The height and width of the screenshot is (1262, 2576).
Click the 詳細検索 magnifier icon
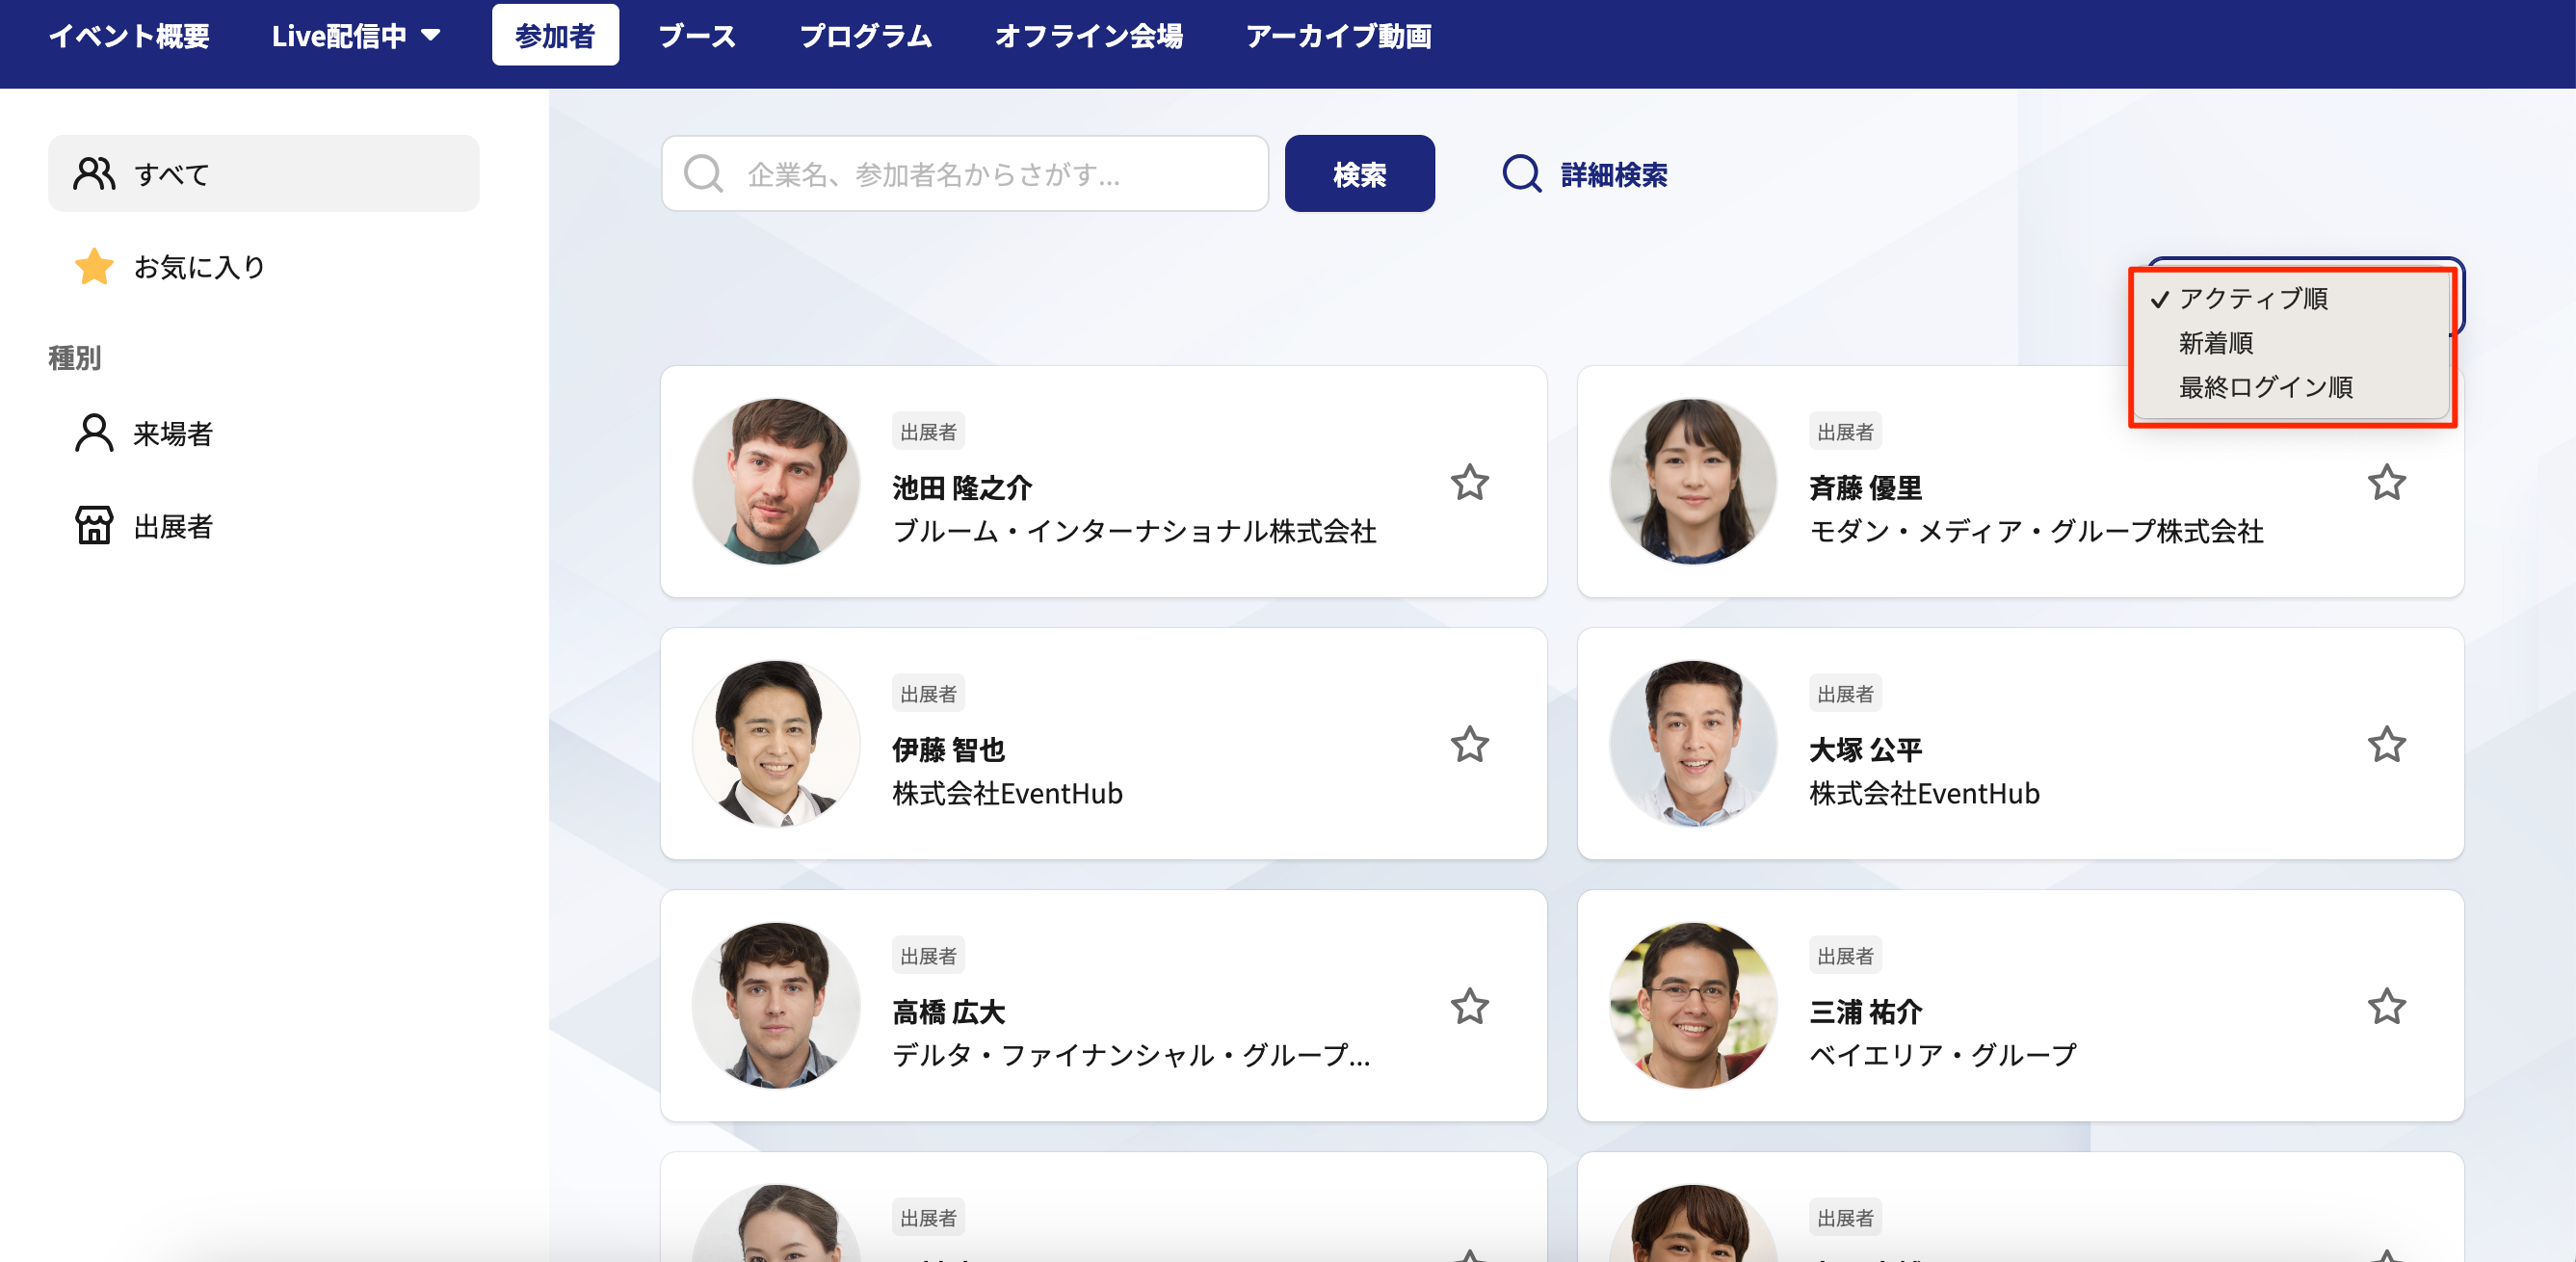[1521, 174]
